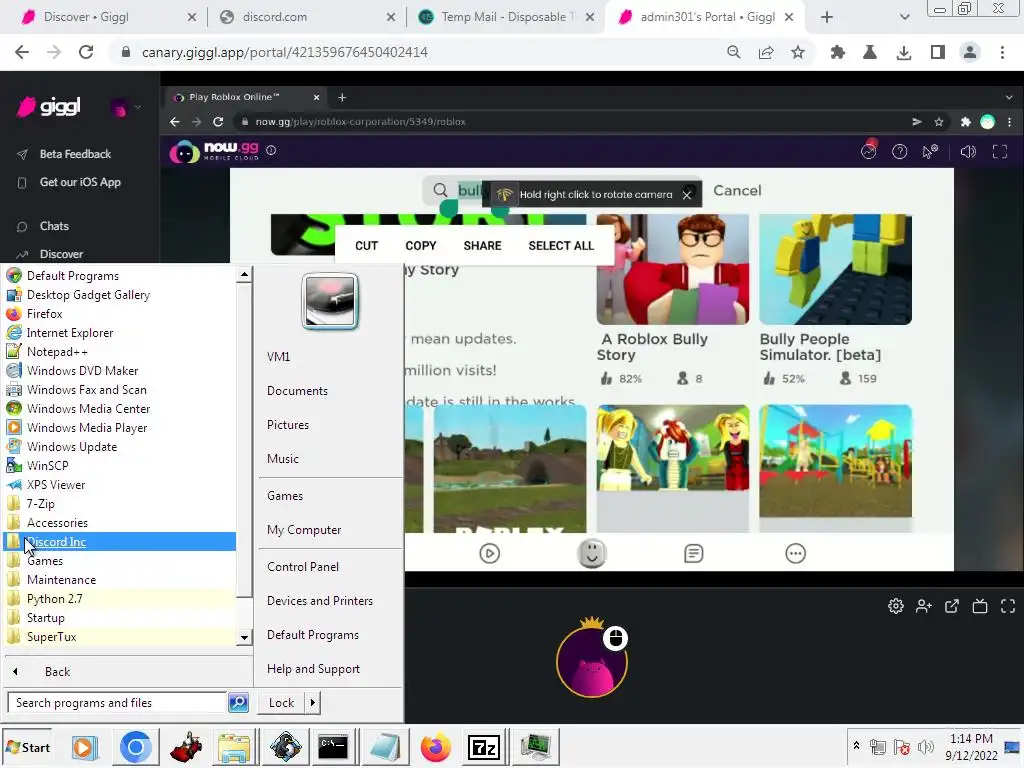Image resolution: width=1024 pixels, height=768 pixels.
Task: Expand the Games folder in Start menu
Action: coord(120,560)
